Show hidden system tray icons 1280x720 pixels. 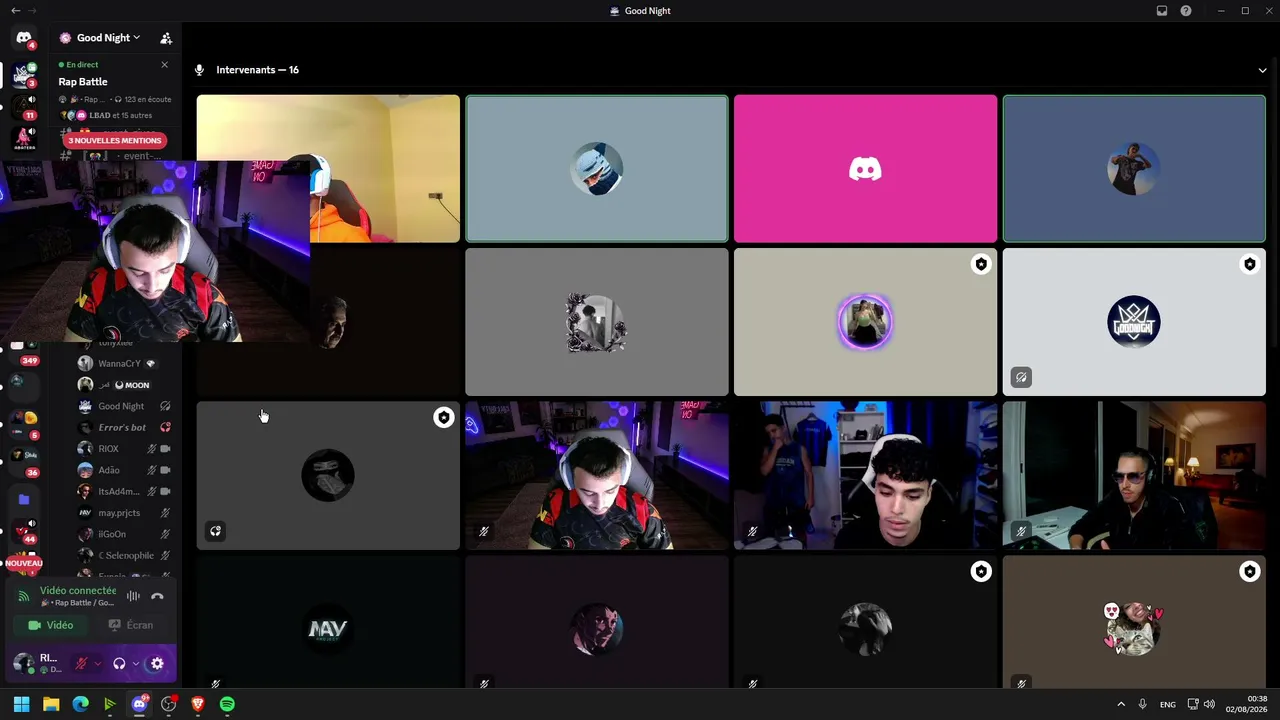(1121, 704)
